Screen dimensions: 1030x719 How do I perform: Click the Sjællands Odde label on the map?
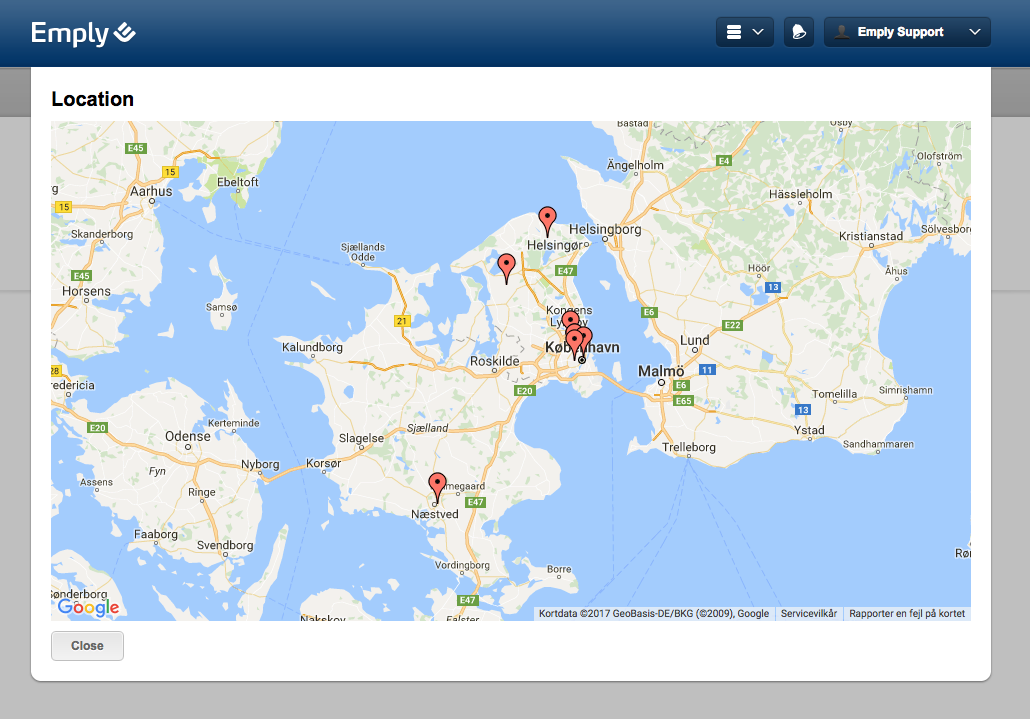coord(363,251)
